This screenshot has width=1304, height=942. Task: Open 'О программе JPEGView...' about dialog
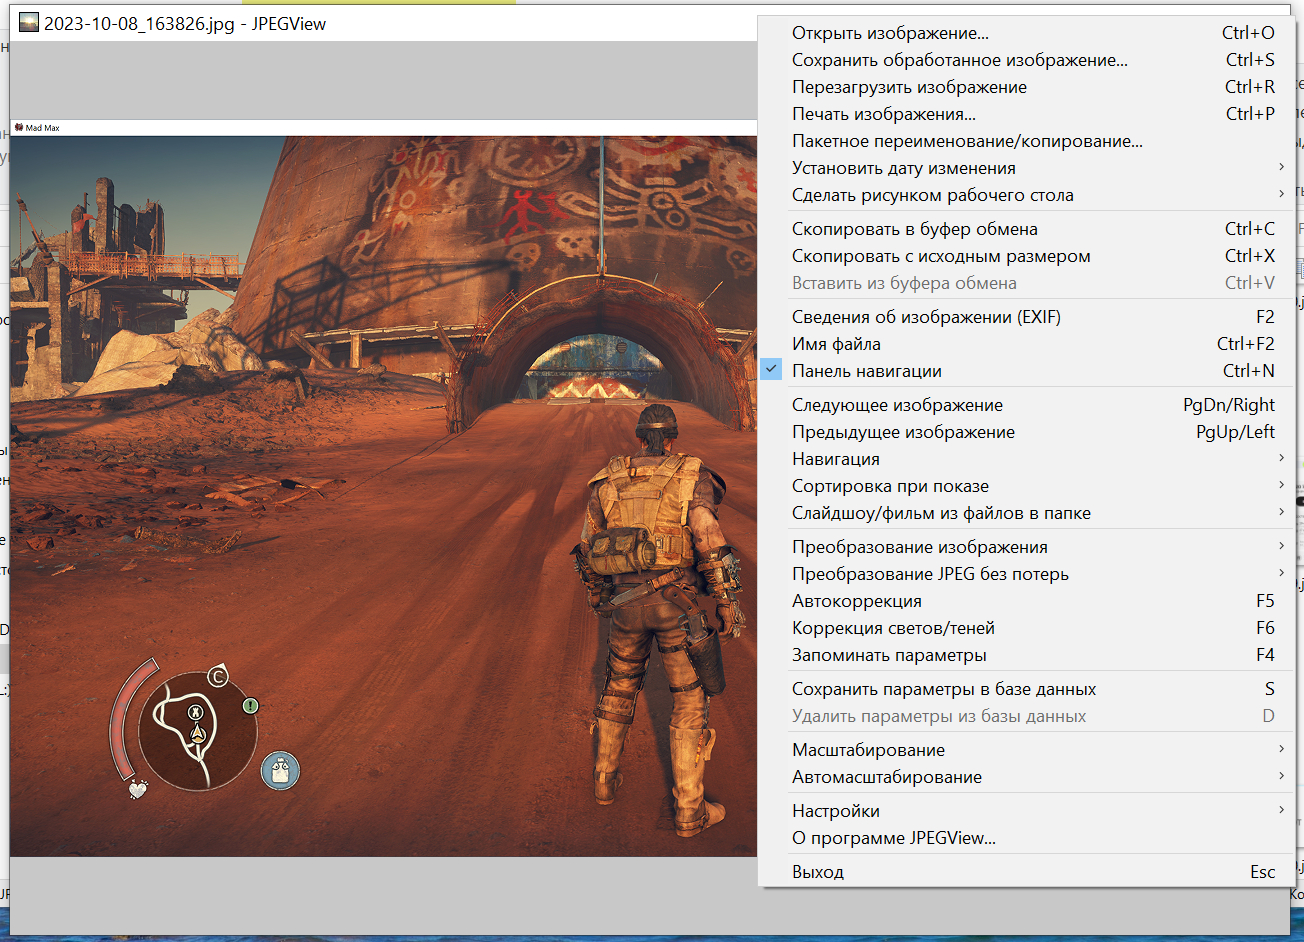1024,838
